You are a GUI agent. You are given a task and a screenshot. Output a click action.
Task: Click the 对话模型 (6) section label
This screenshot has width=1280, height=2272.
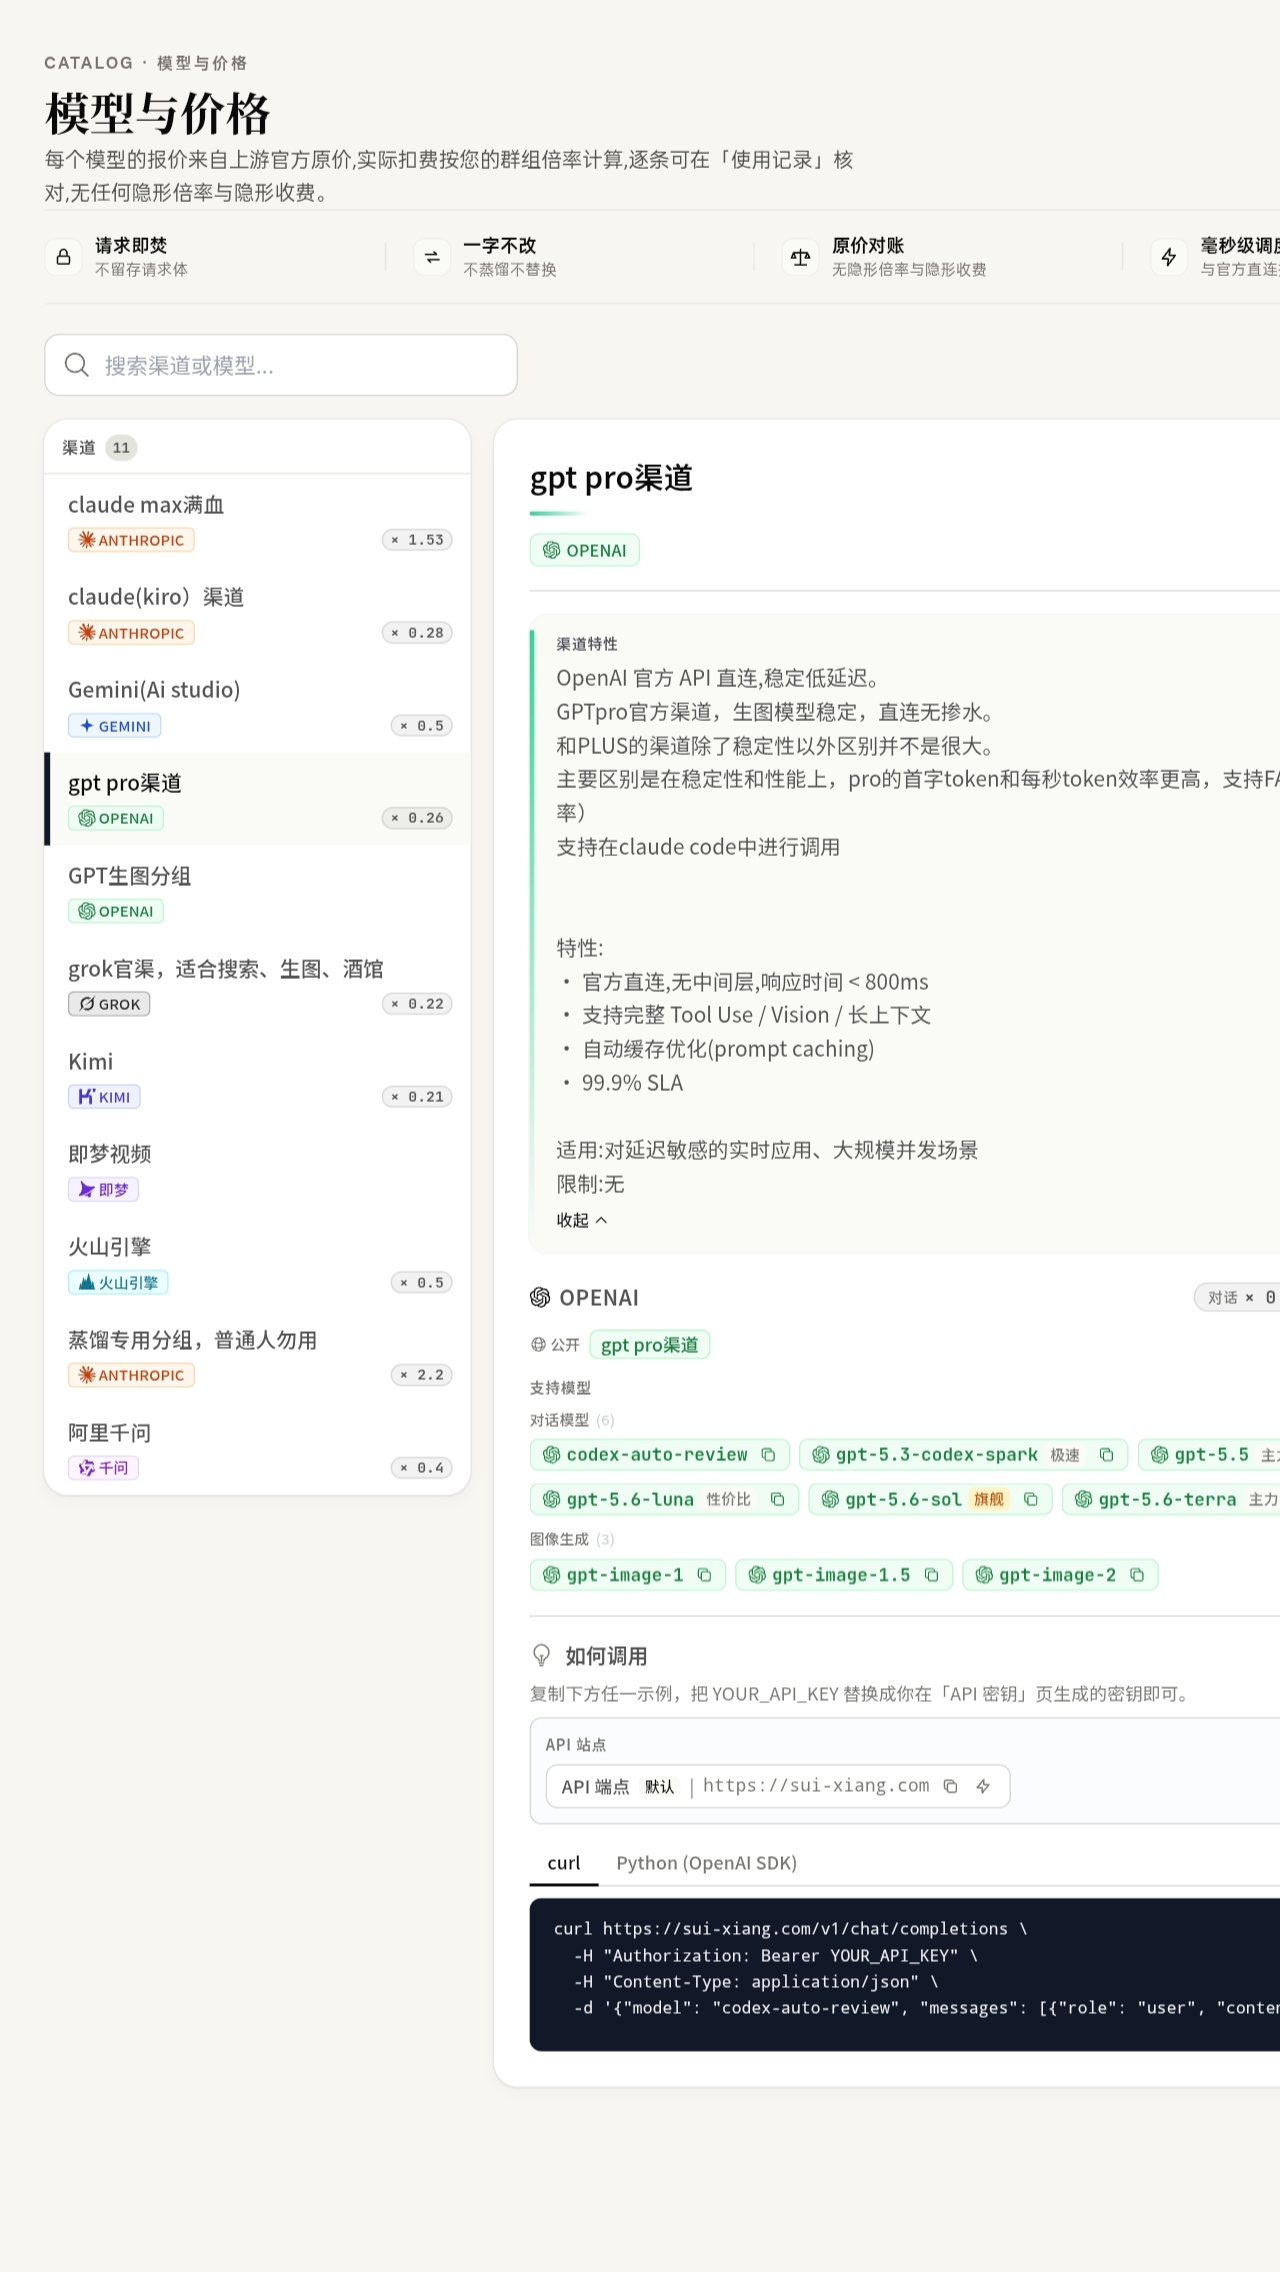tap(572, 1420)
